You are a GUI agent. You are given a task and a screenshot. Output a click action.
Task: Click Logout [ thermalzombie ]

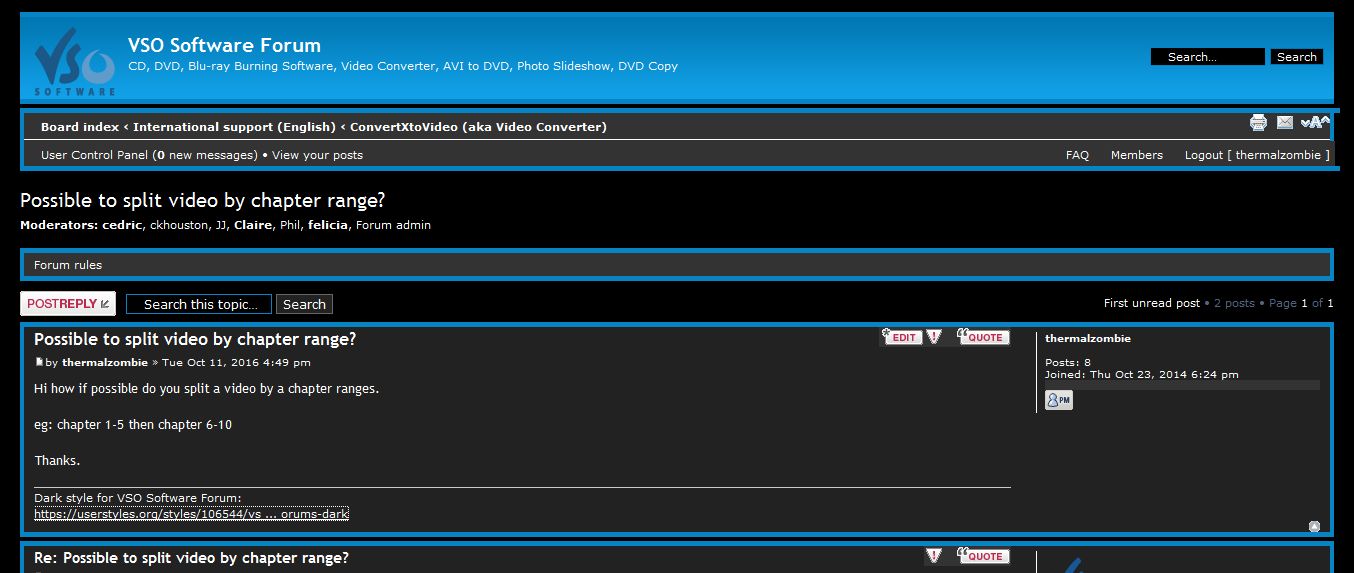coord(1257,155)
